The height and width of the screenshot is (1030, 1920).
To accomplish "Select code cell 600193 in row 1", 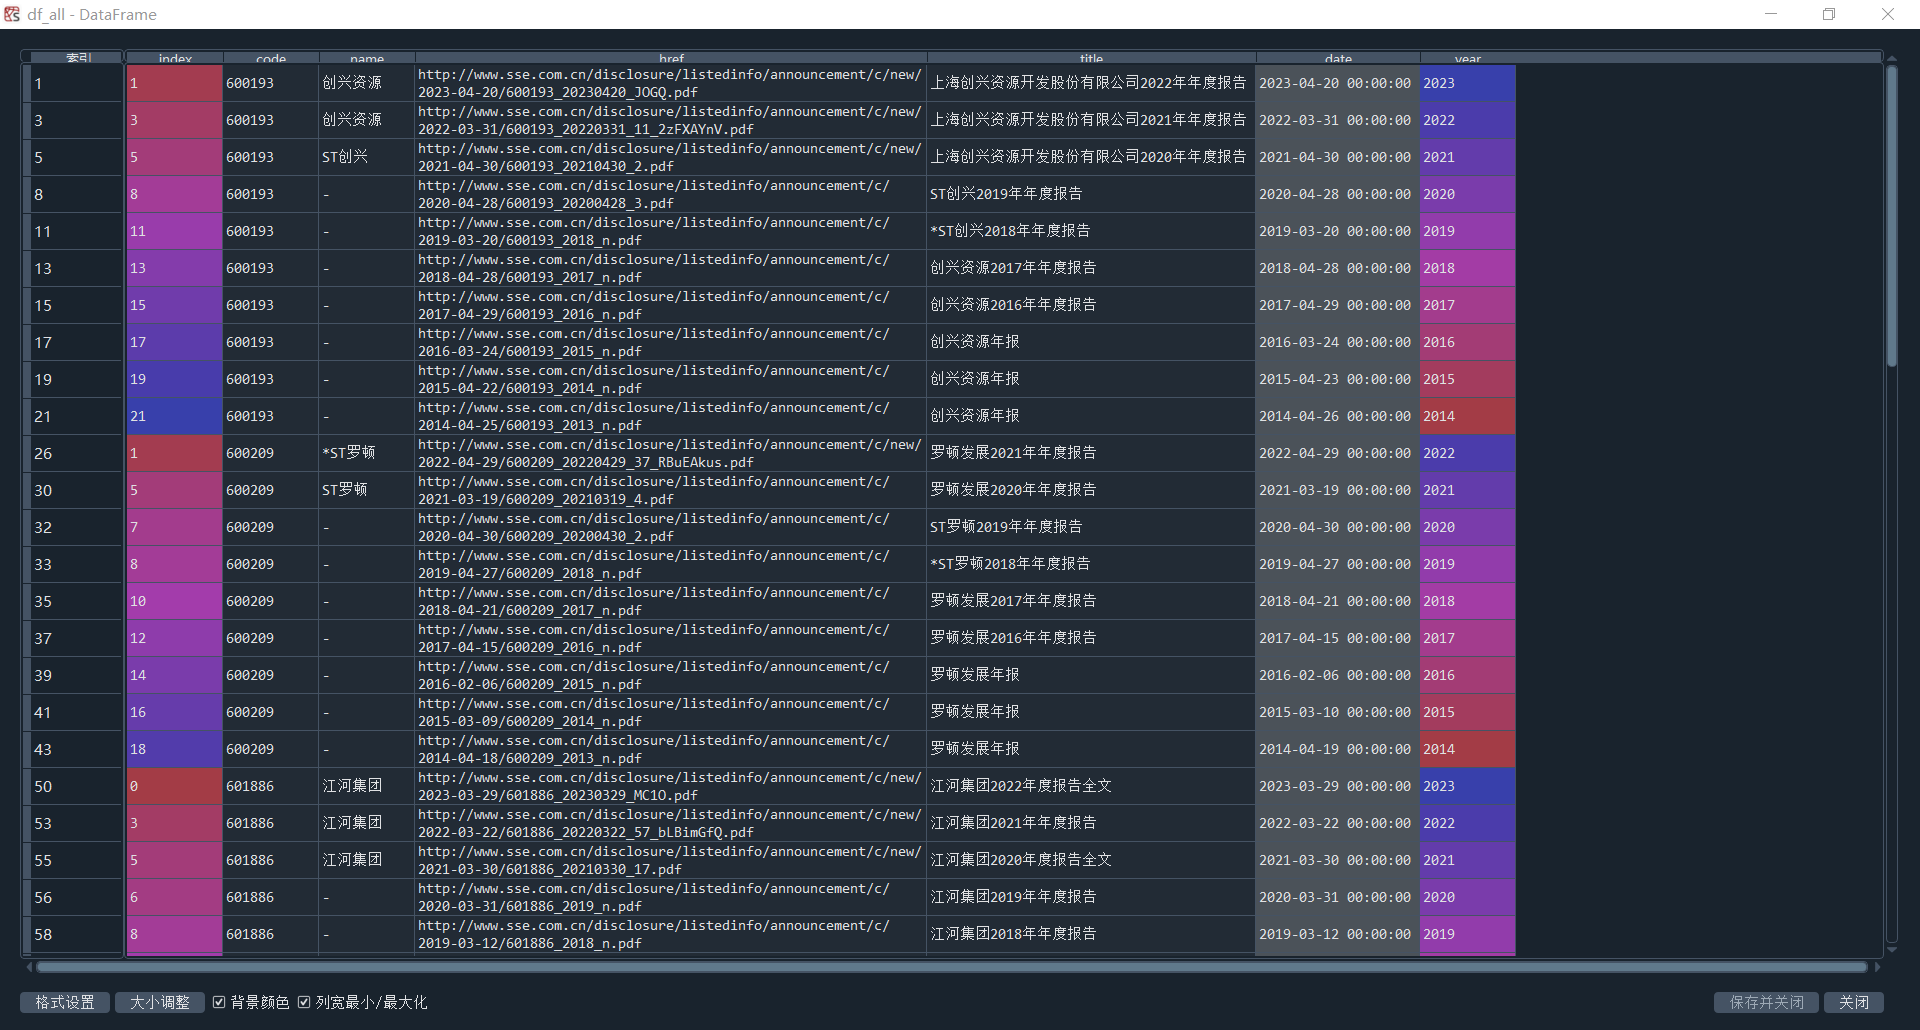I will coord(271,83).
